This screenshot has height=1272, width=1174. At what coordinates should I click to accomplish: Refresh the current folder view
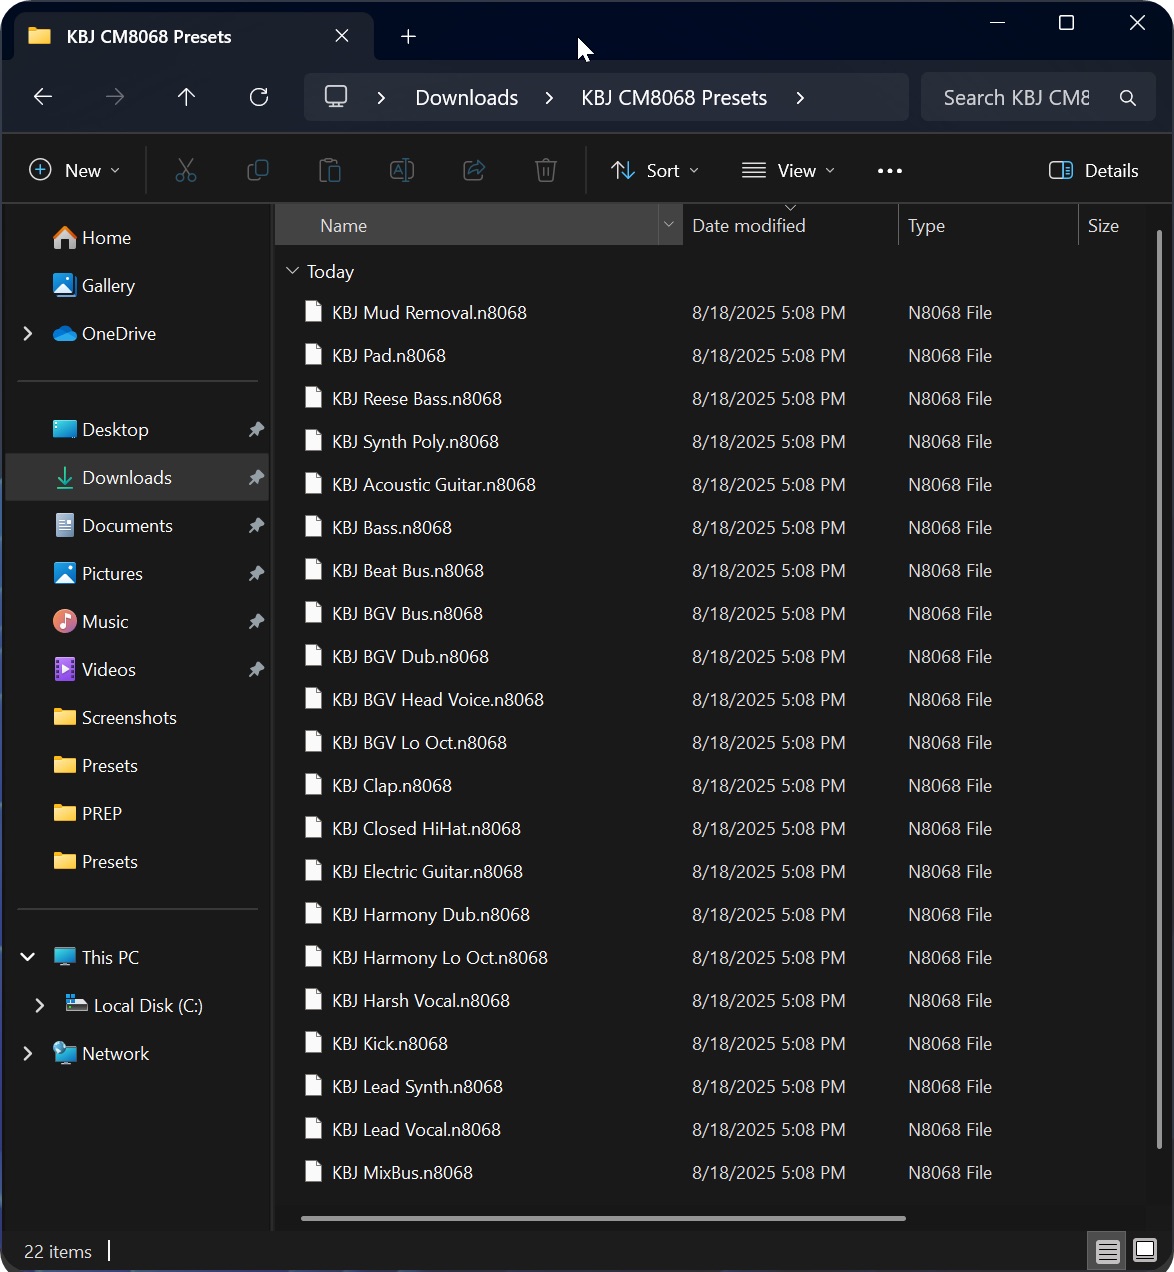click(x=259, y=97)
